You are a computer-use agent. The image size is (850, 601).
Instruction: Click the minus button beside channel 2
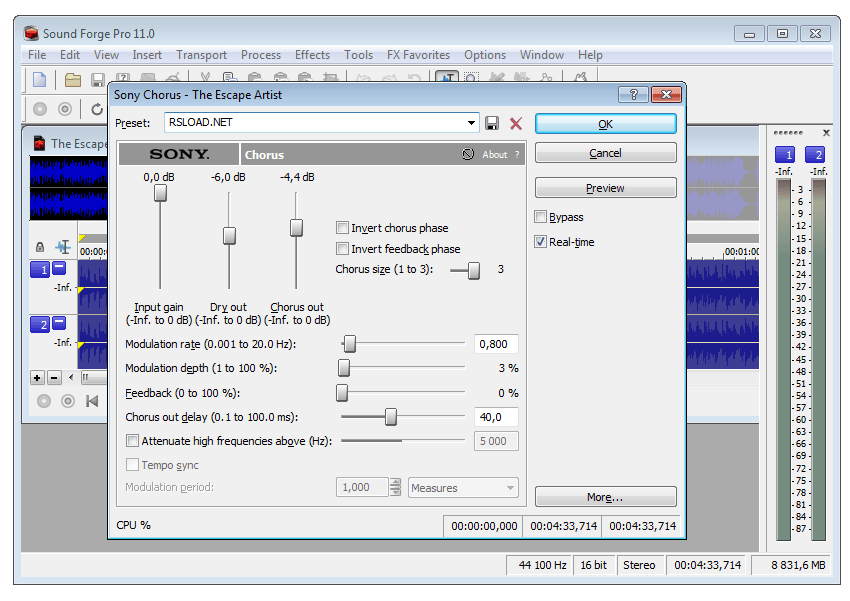[x=59, y=322]
